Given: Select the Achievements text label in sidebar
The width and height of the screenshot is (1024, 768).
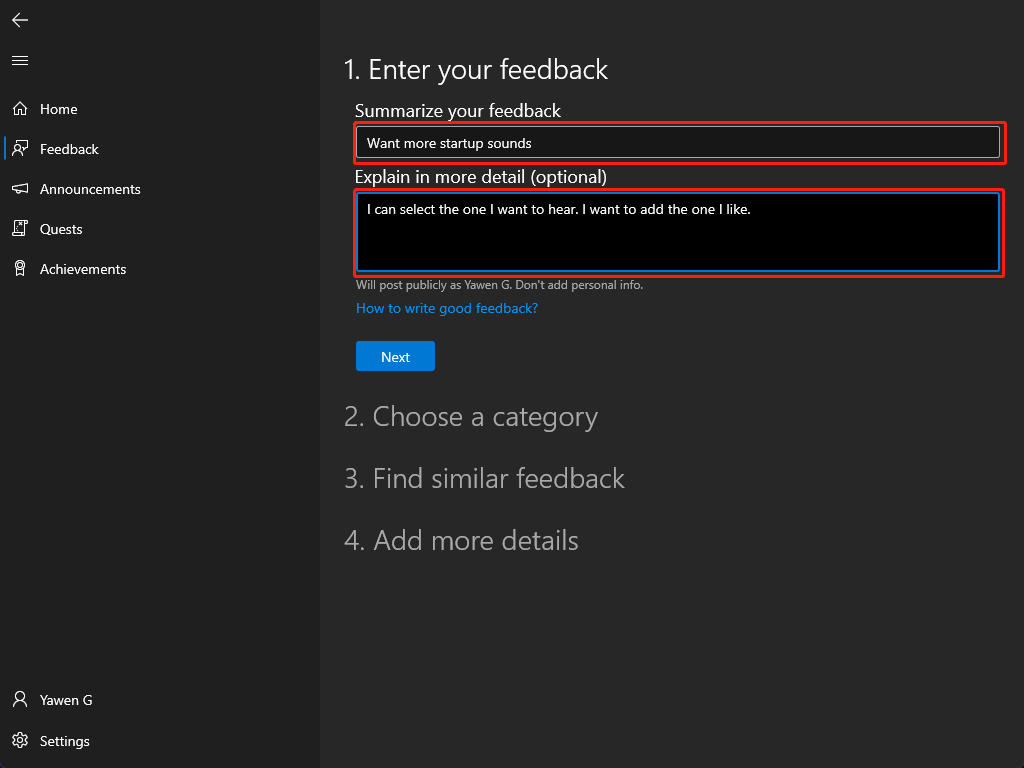Looking at the screenshot, I should 83,269.
